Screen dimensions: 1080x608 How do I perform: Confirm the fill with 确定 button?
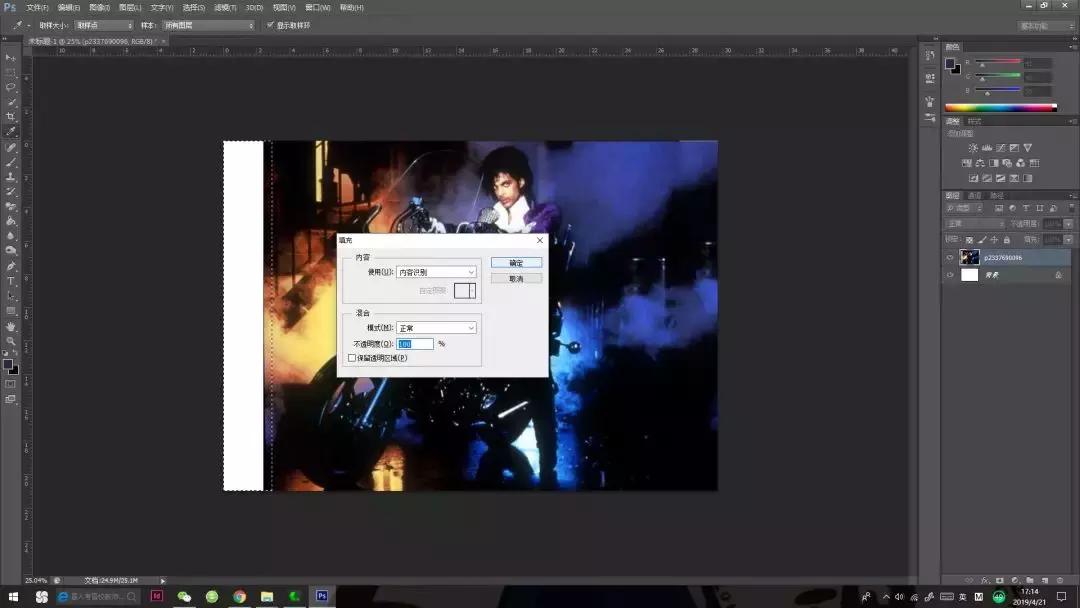pos(516,263)
